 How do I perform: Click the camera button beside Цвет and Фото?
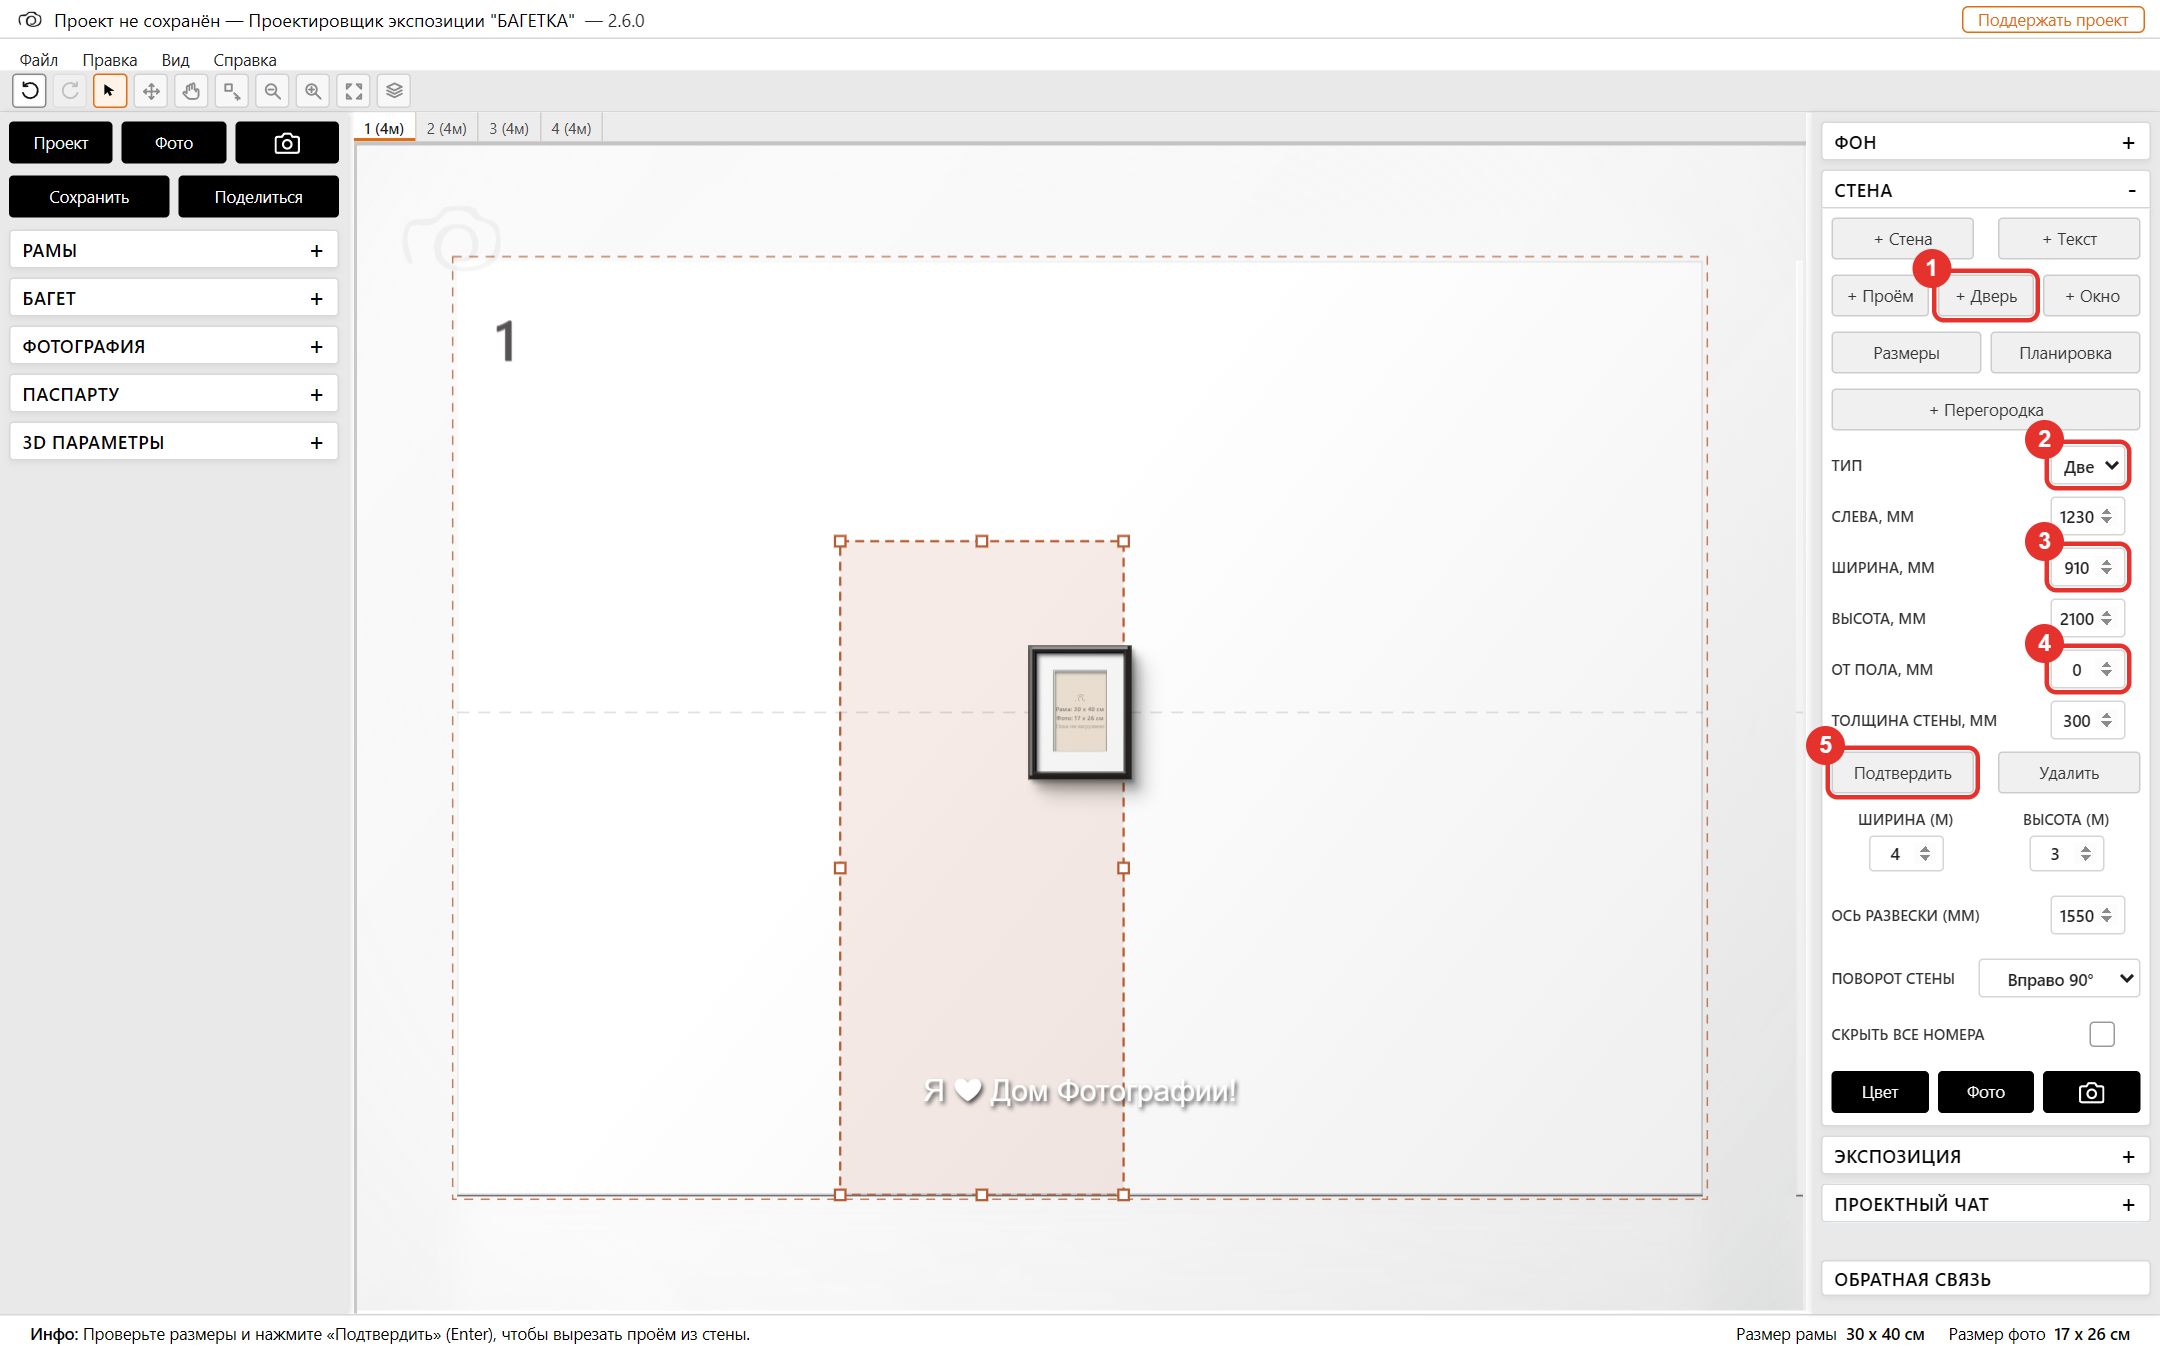pos(2091,1092)
